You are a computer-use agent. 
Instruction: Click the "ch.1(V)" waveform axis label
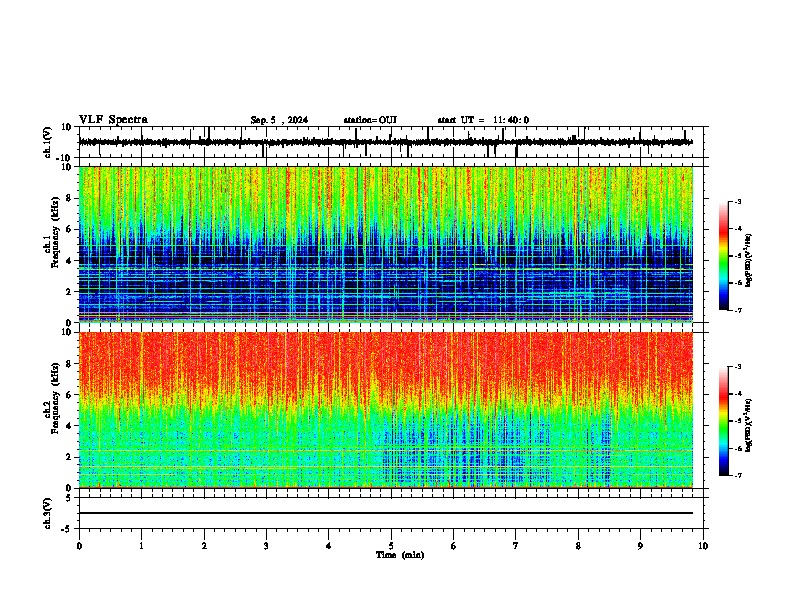click(x=48, y=142)
